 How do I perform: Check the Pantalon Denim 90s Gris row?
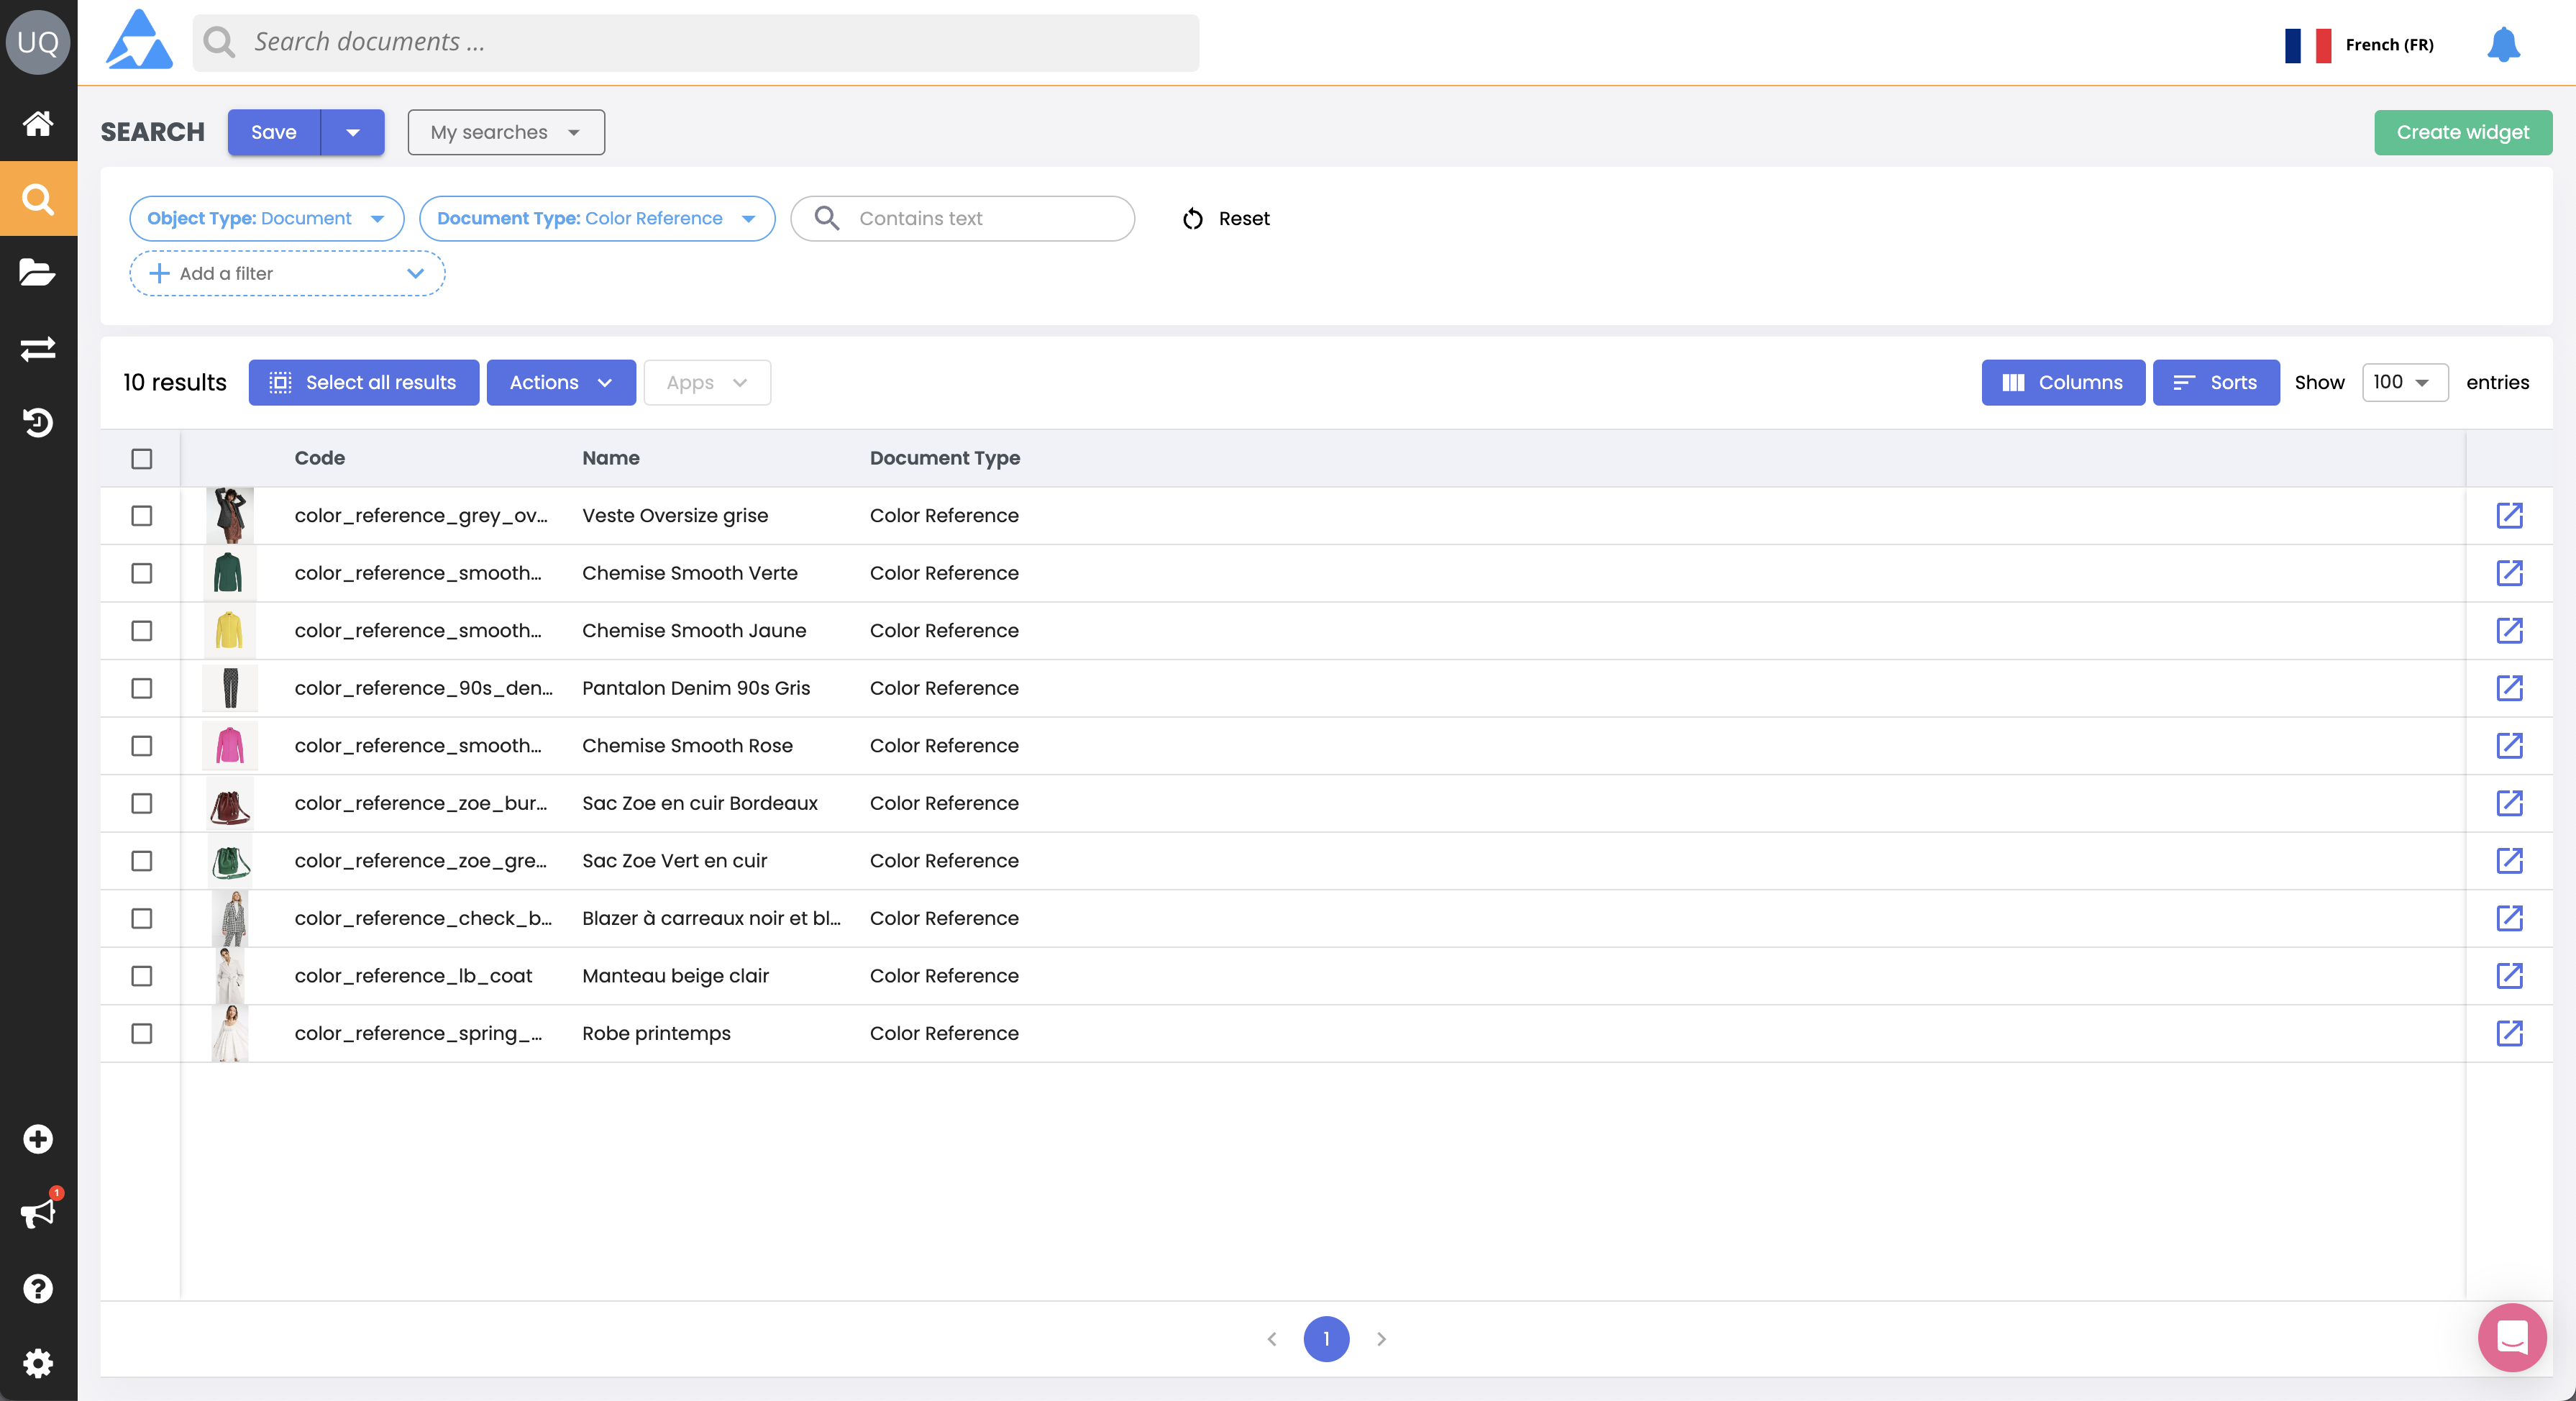click(142, 688)
